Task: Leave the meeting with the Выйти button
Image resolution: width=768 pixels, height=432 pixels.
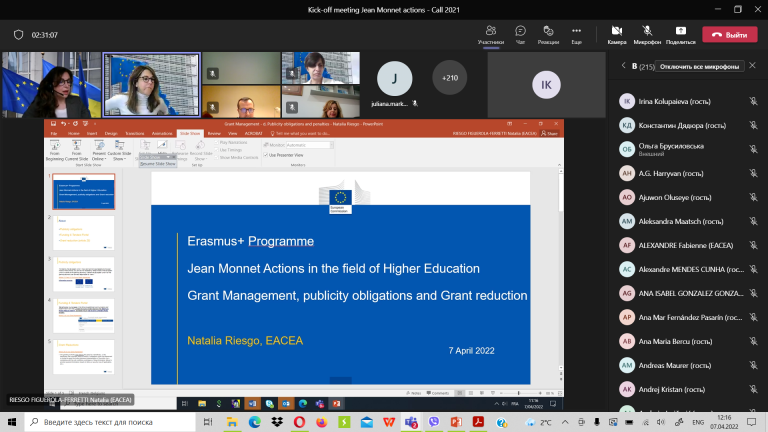Action: 730,35
